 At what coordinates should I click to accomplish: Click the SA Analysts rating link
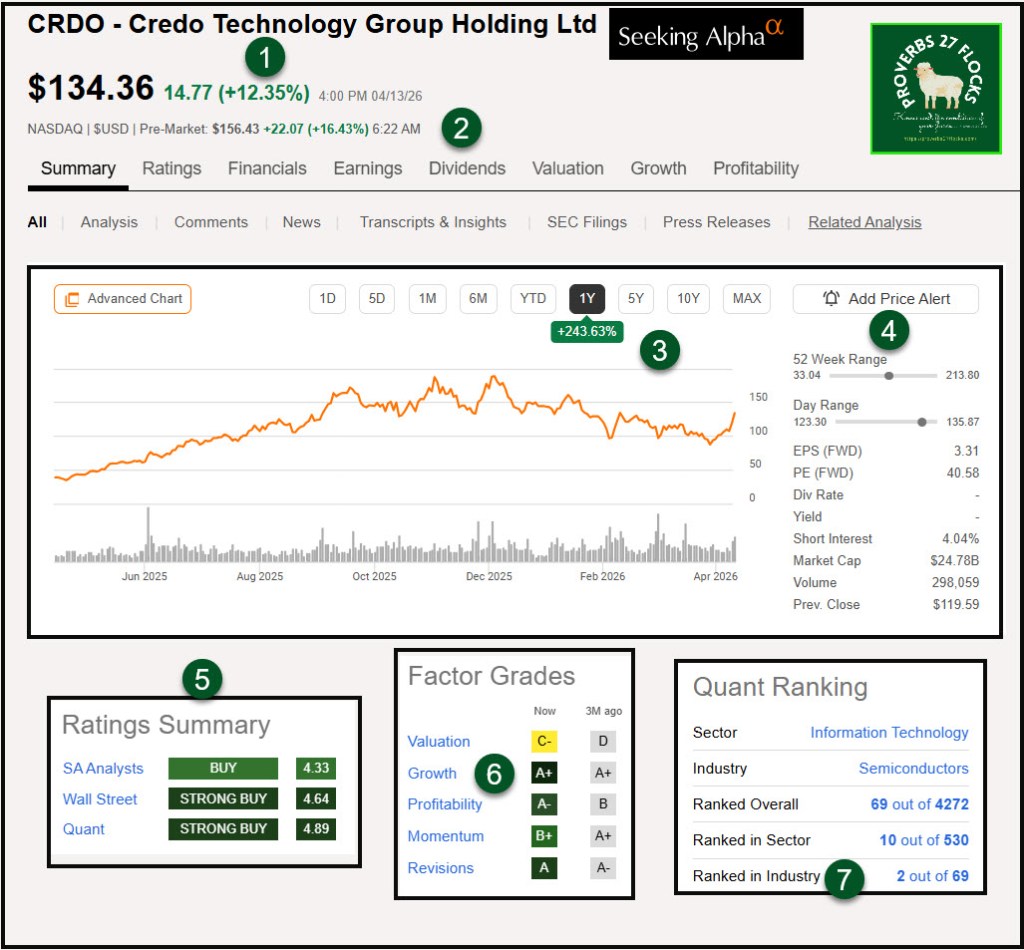click(103, 768)
